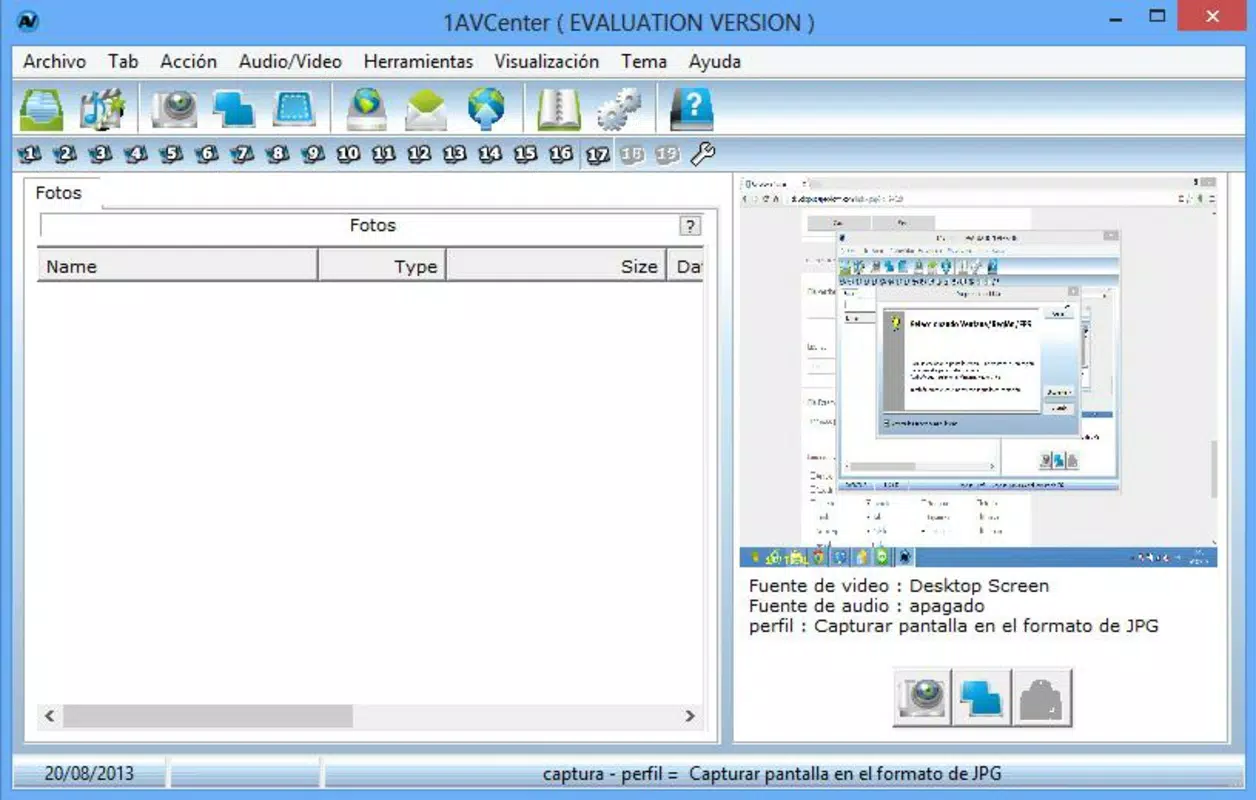
Task: Choose profile number 15 icon
Action: pyautogui.click(x=525, y=154)
